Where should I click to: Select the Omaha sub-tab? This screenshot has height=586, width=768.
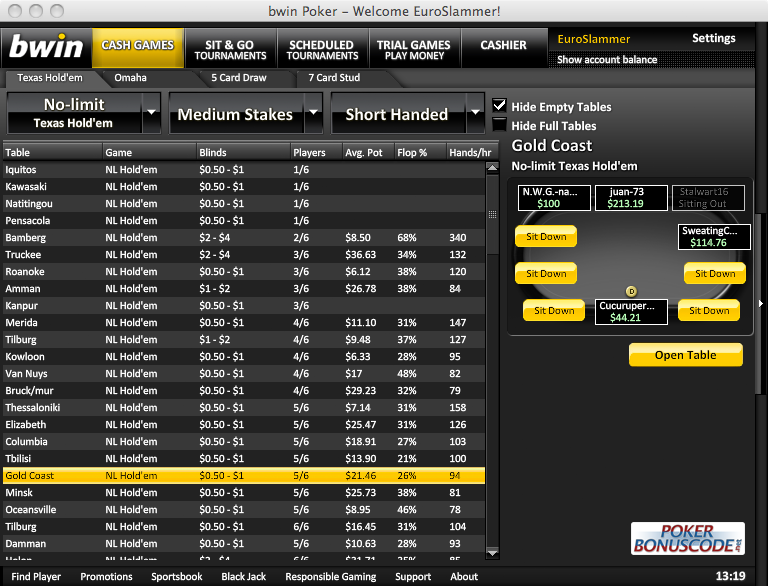coord(130,77)
